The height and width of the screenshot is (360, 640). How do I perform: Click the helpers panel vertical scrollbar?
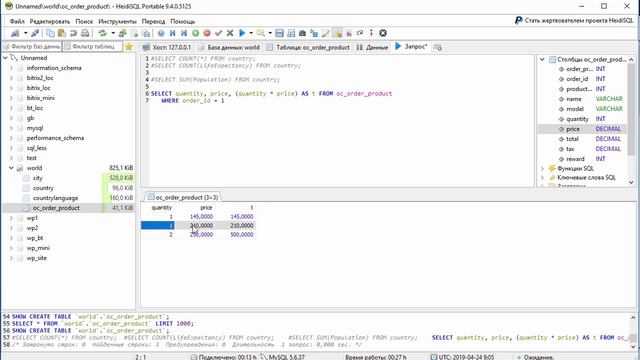[x=631, y=121]
